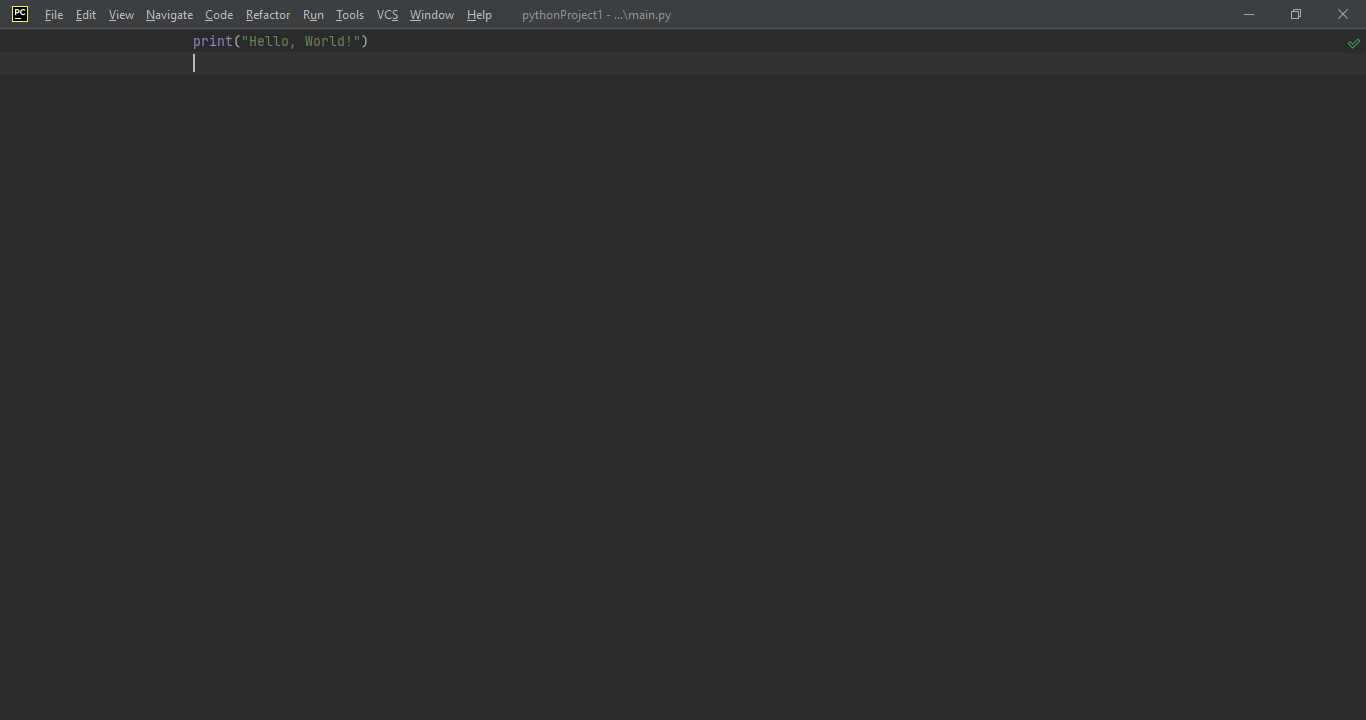
Task: Click the green 'No problems found' indicator
Action: tap(1354, 43)
